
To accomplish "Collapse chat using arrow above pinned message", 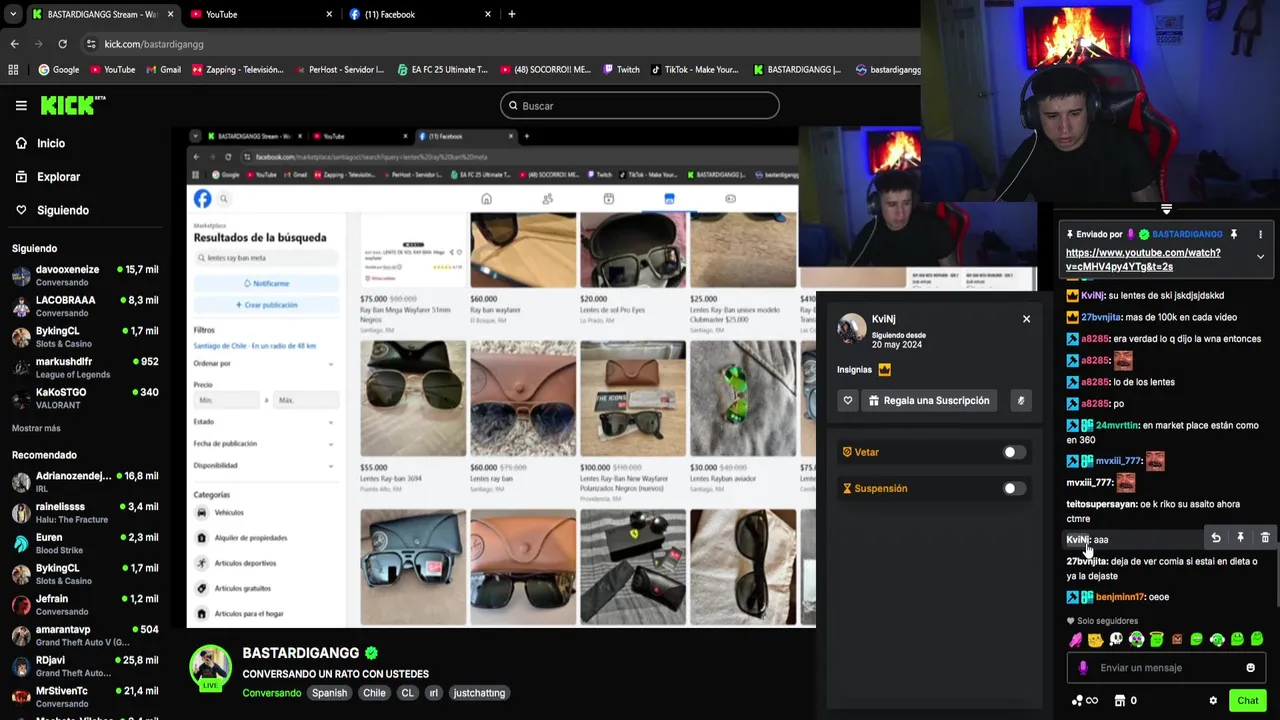I will click(1166, 209).
